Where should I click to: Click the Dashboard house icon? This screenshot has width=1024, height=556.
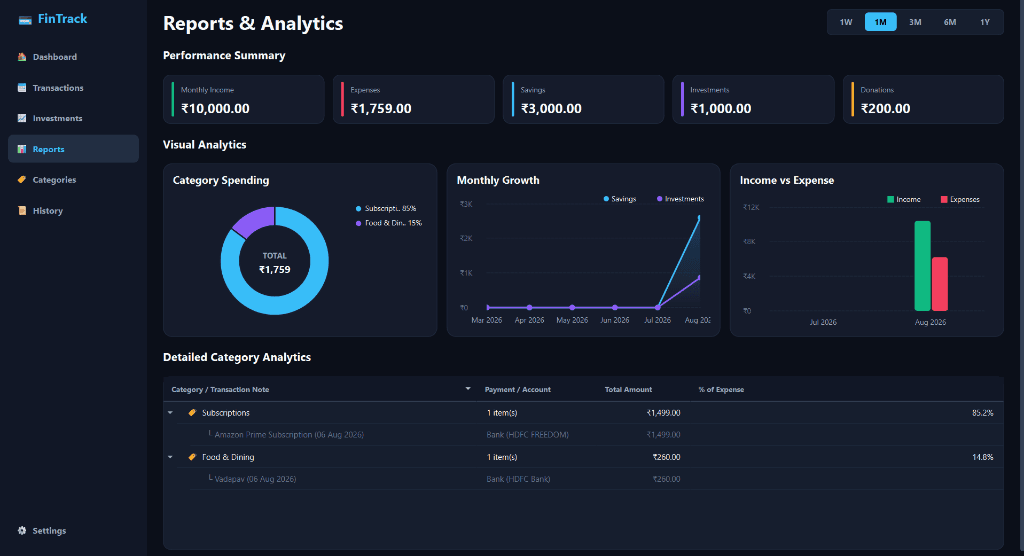(x=22, y=57)
